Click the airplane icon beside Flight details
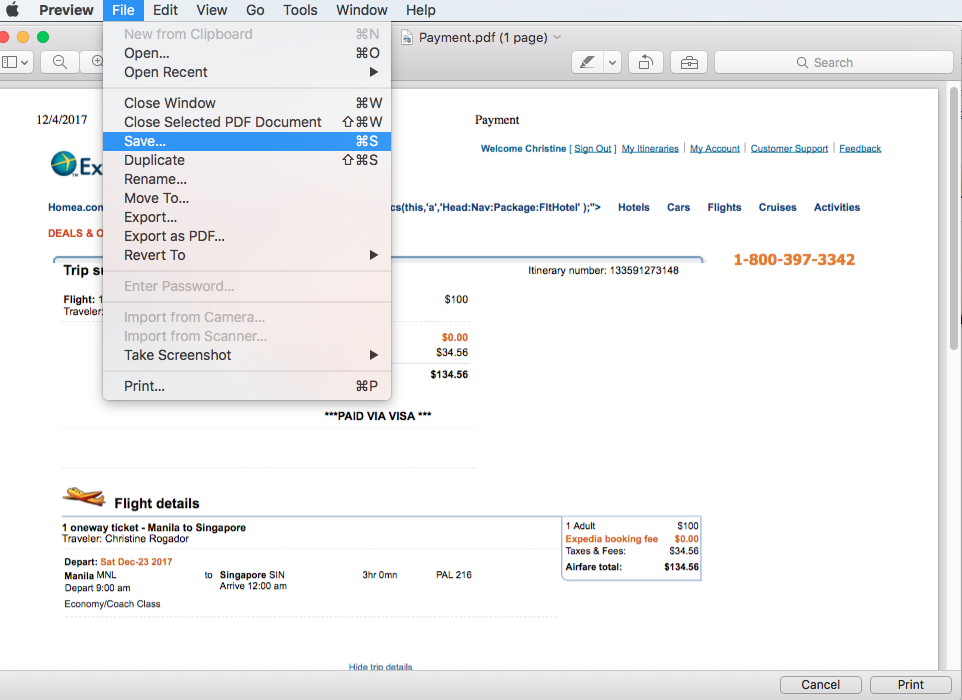The height and width of the screenshot is (700, 962). tap(84, 496)
